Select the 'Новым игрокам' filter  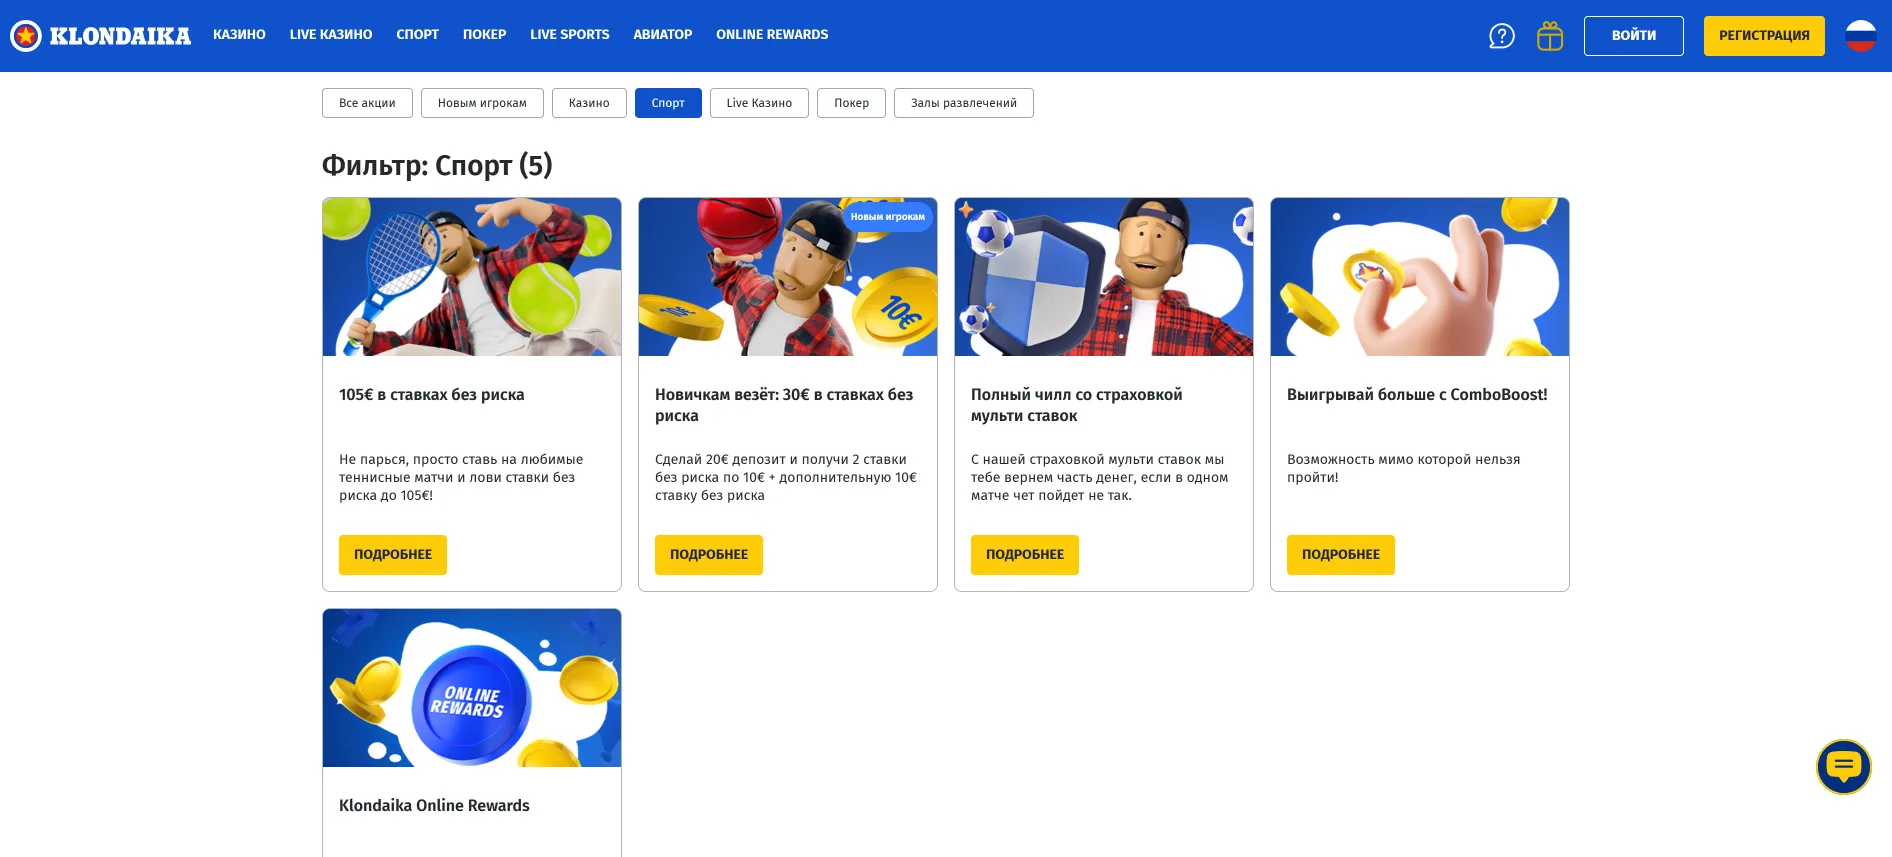click(x=482, y=103)
